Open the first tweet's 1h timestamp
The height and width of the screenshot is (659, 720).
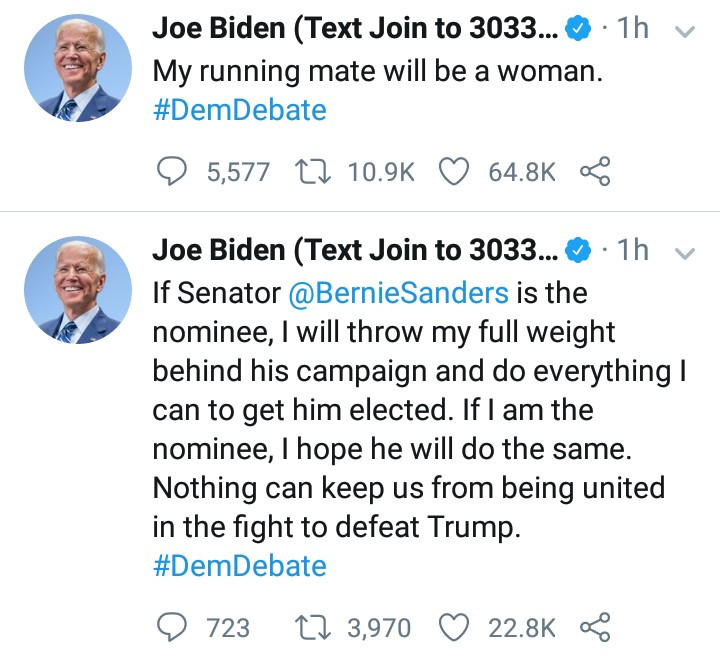(632, 28)
